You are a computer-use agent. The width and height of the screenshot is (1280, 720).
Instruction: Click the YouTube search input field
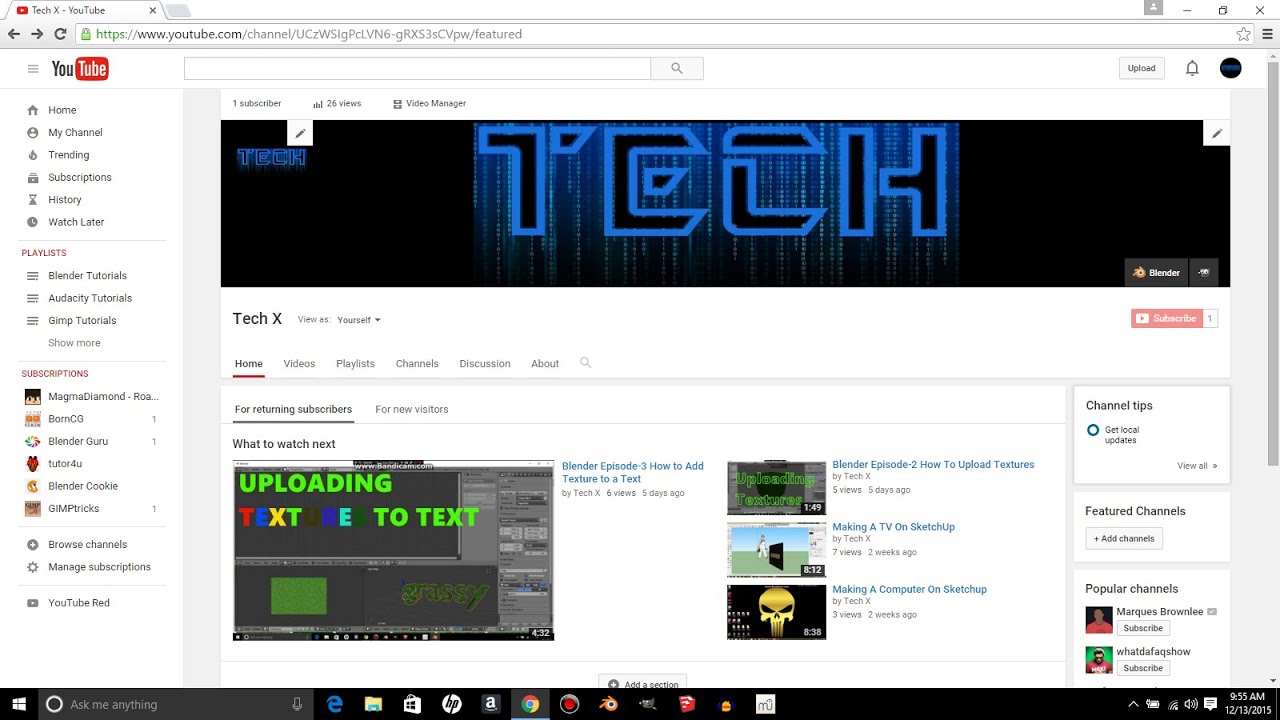click(x=418, y=68)
